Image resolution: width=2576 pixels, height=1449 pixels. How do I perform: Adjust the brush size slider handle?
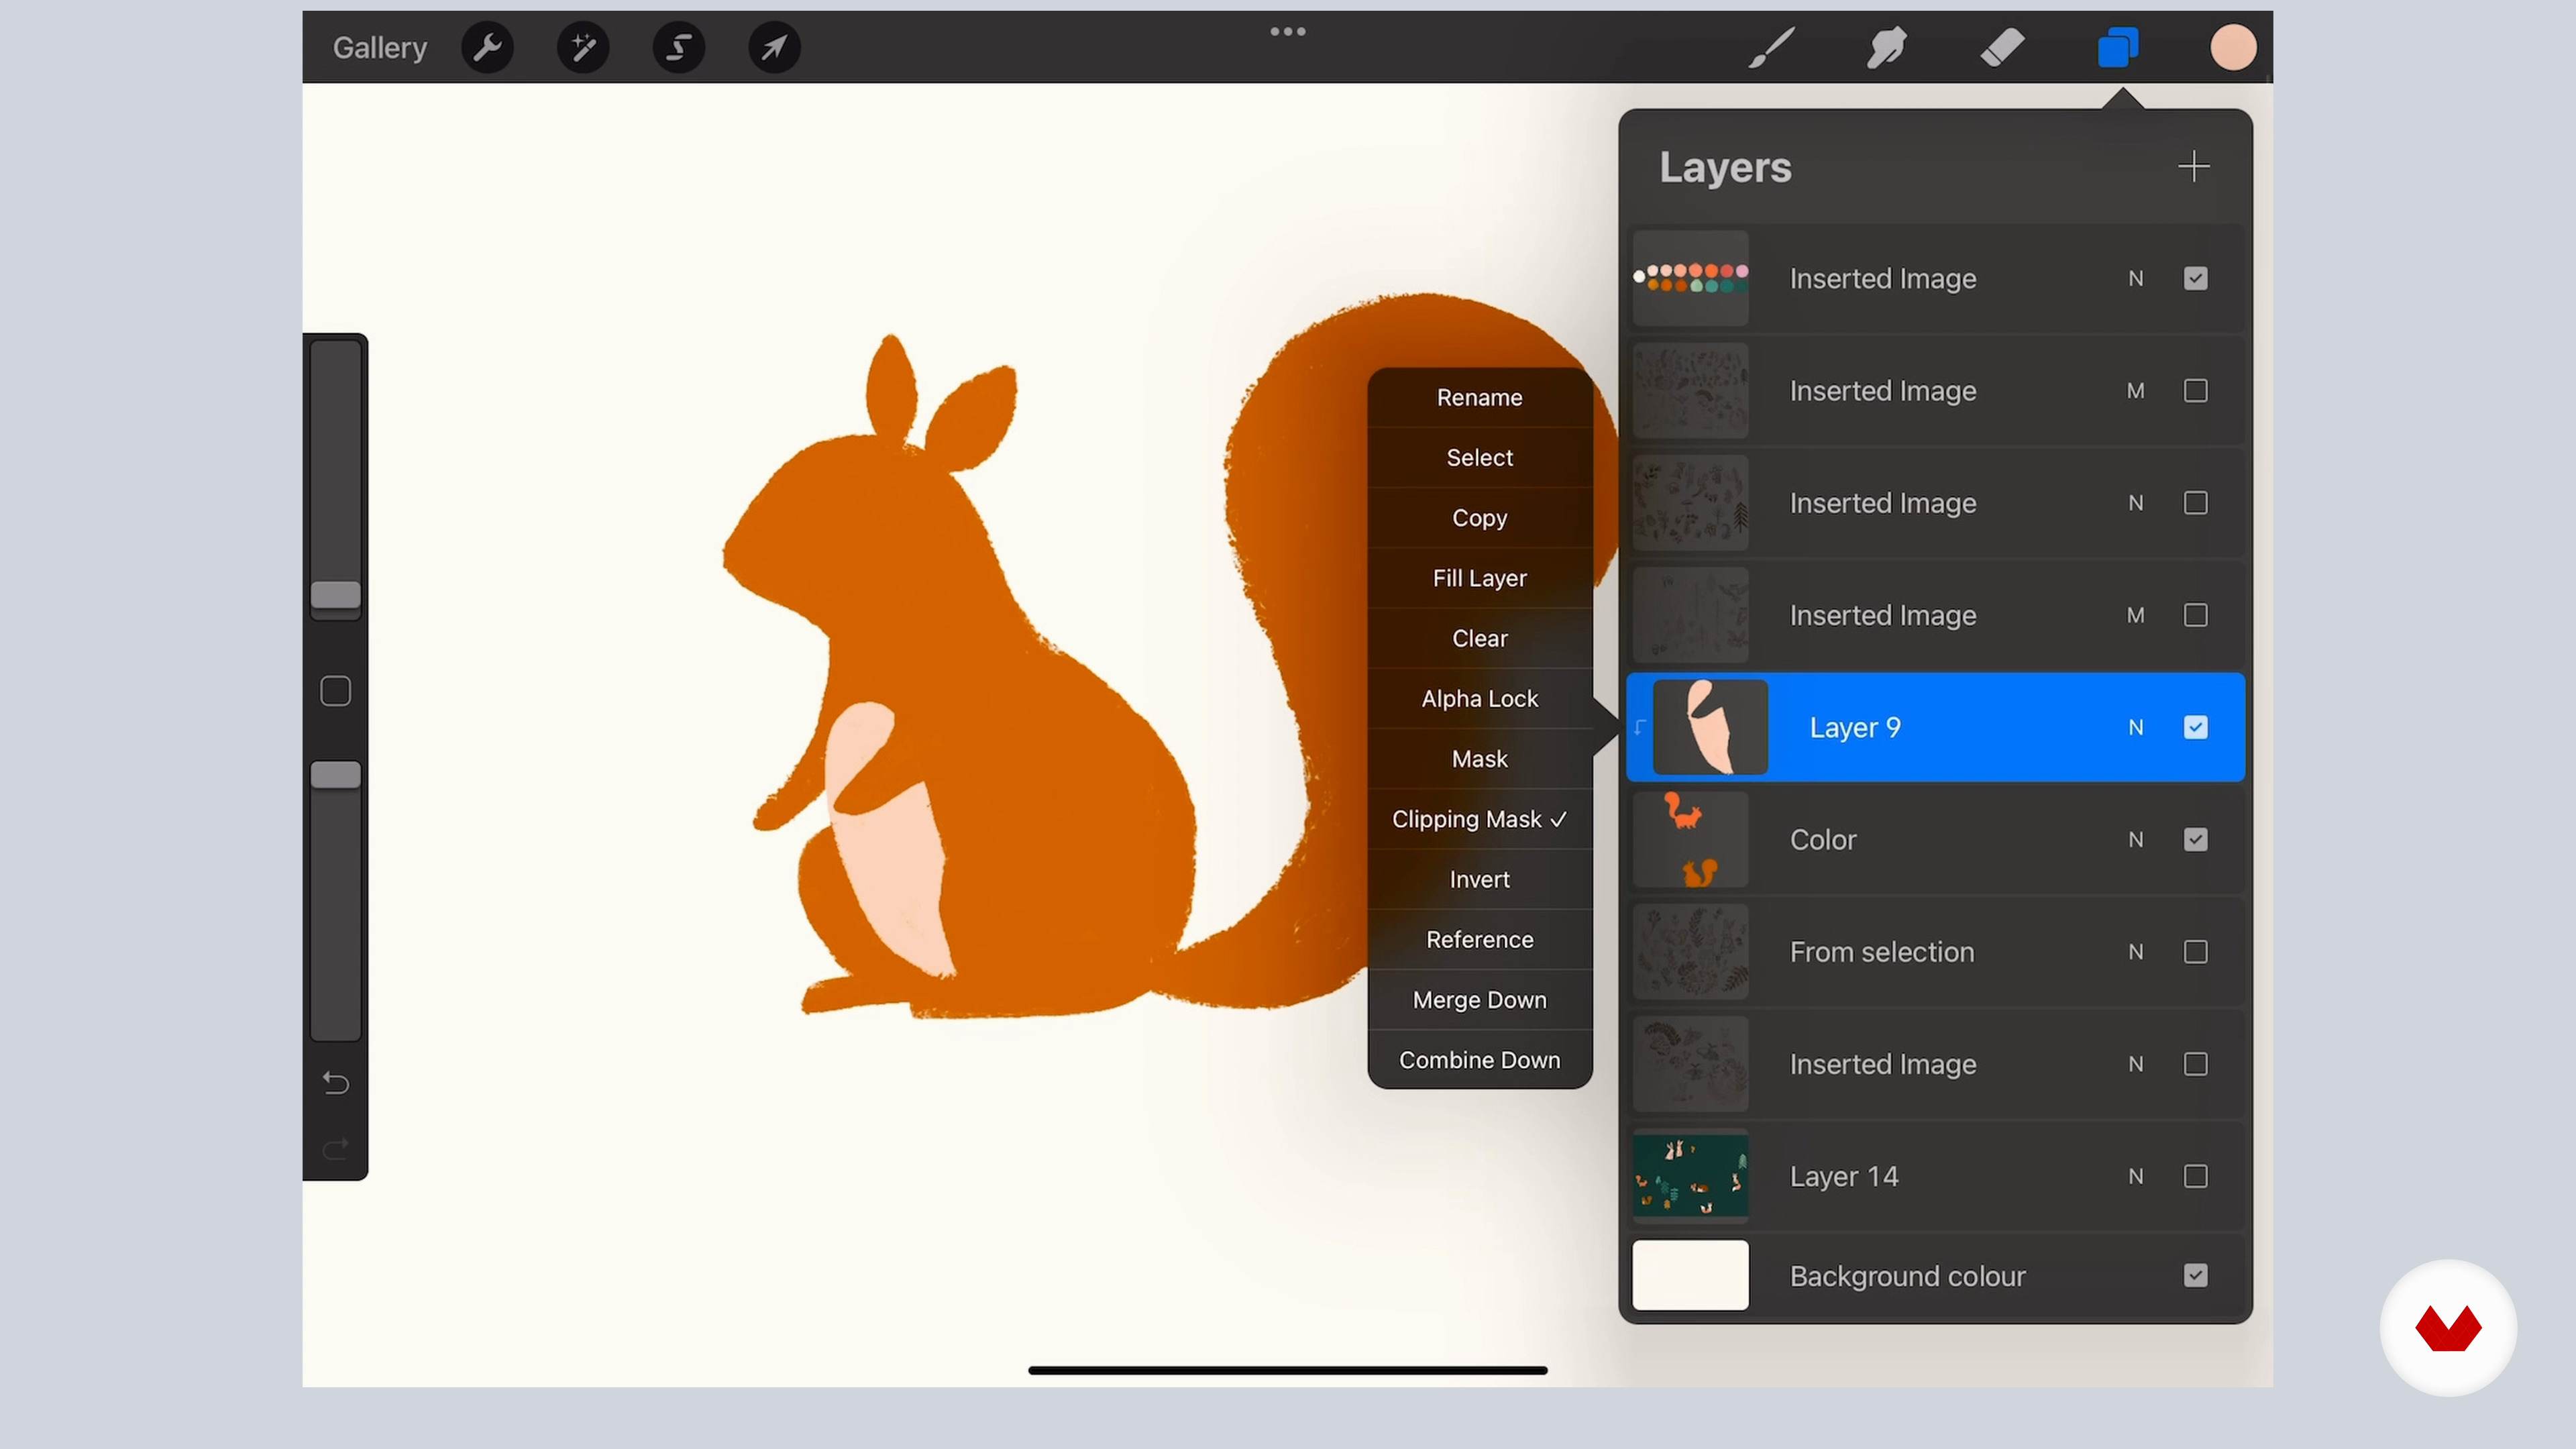point(335,595)
